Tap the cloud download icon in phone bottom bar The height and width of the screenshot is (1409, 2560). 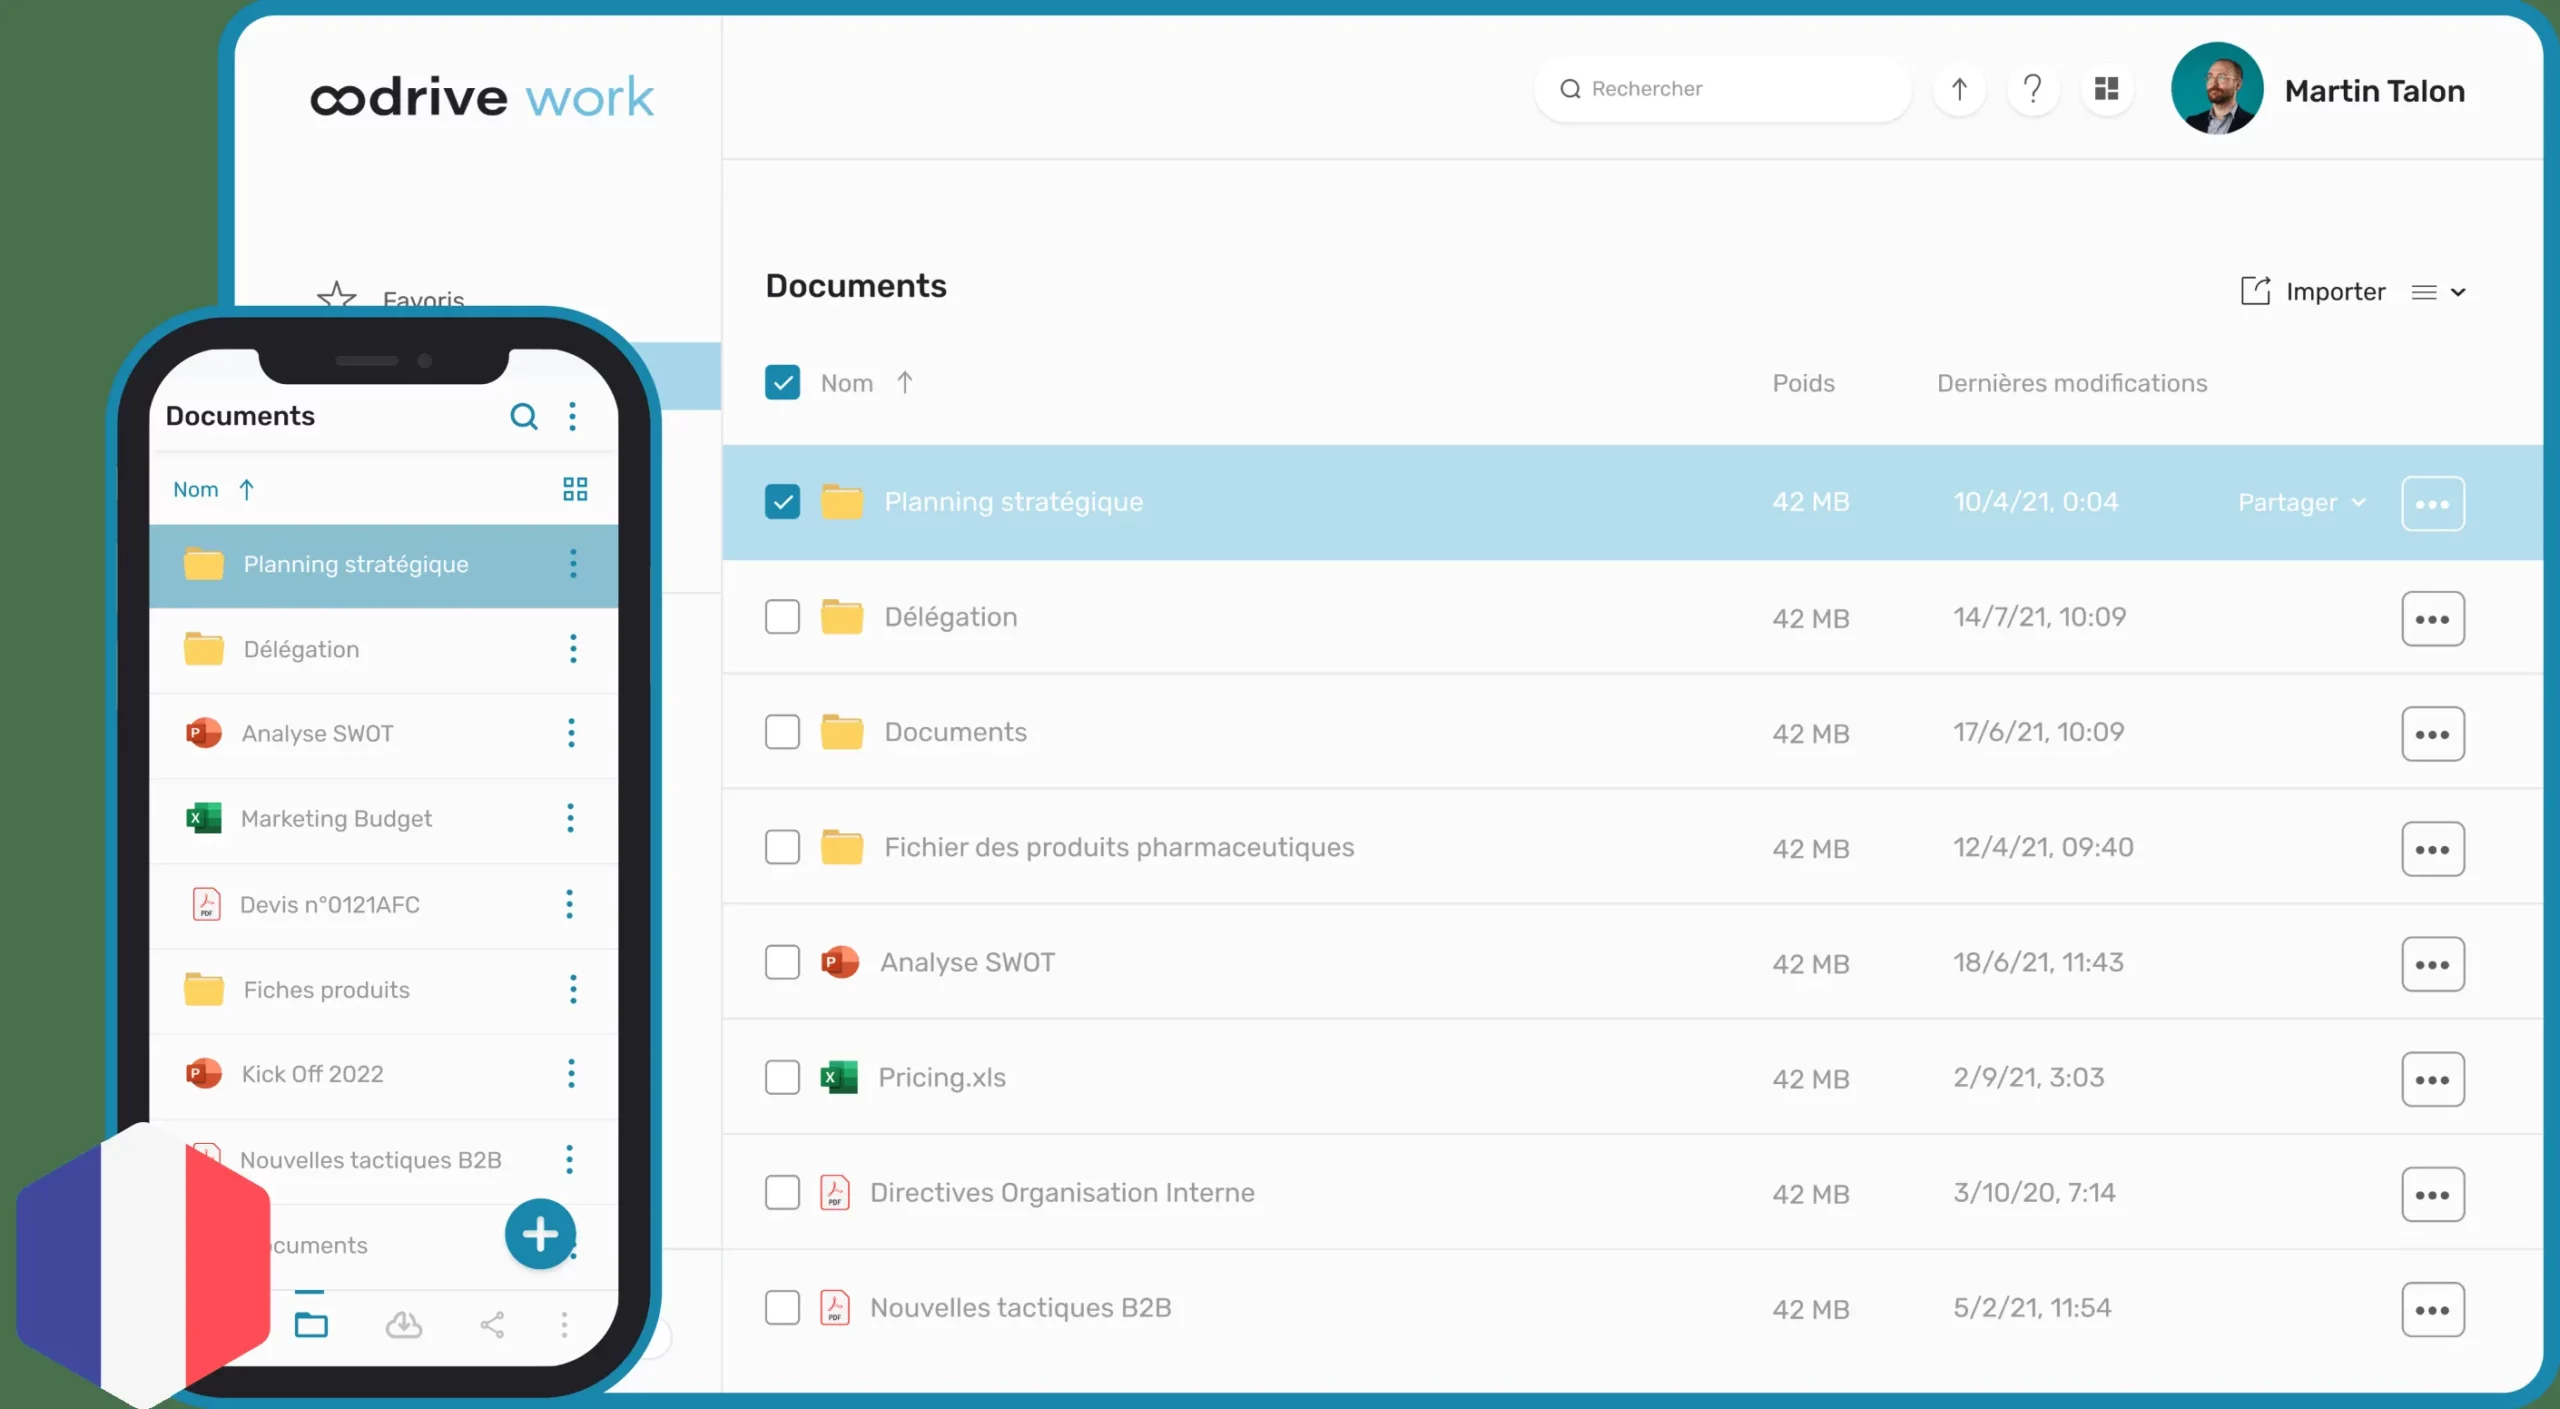404,1325
